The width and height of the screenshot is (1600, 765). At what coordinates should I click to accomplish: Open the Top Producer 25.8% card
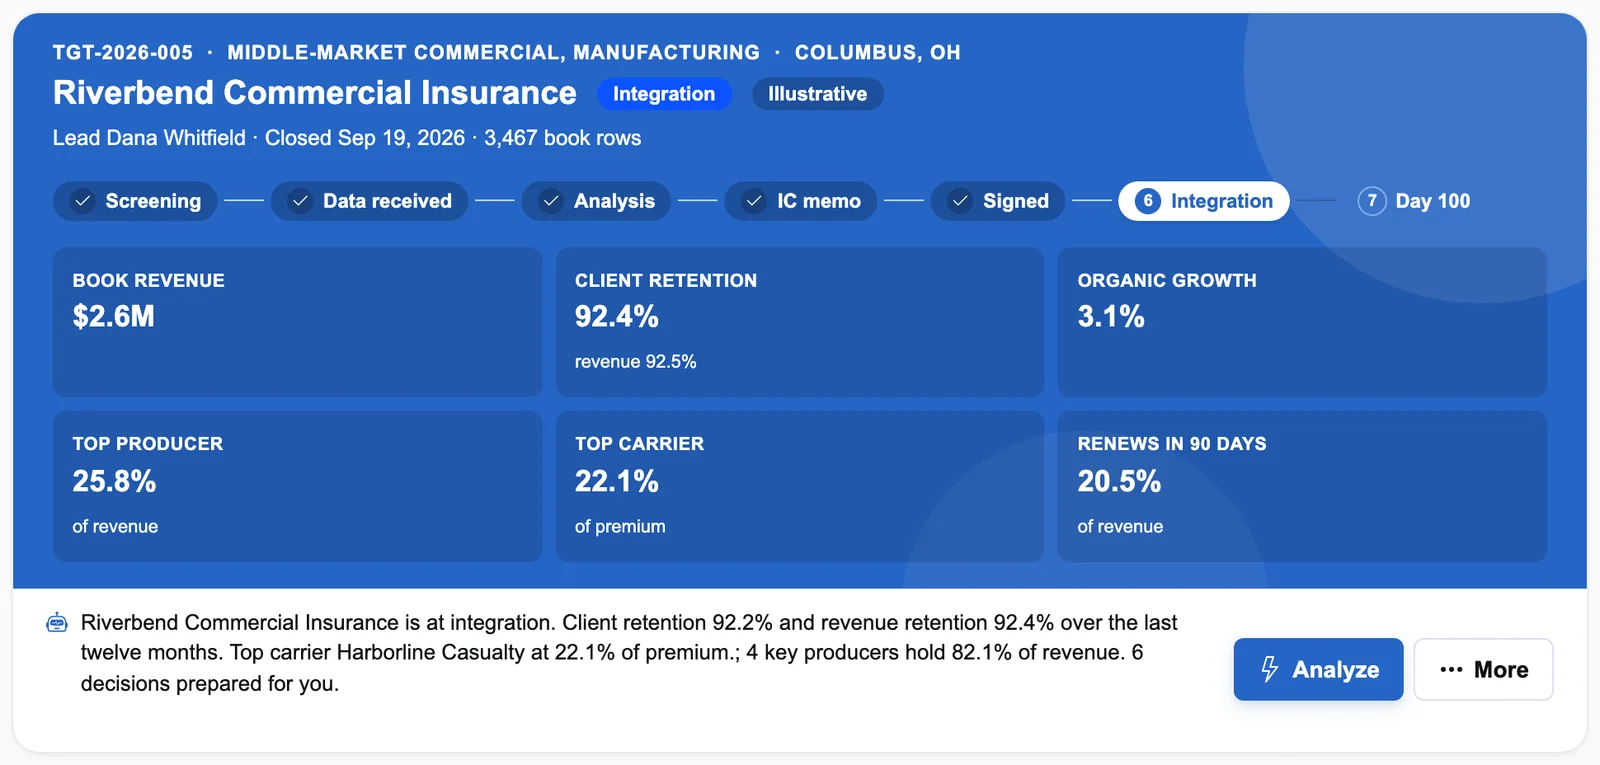click(297, 486)
